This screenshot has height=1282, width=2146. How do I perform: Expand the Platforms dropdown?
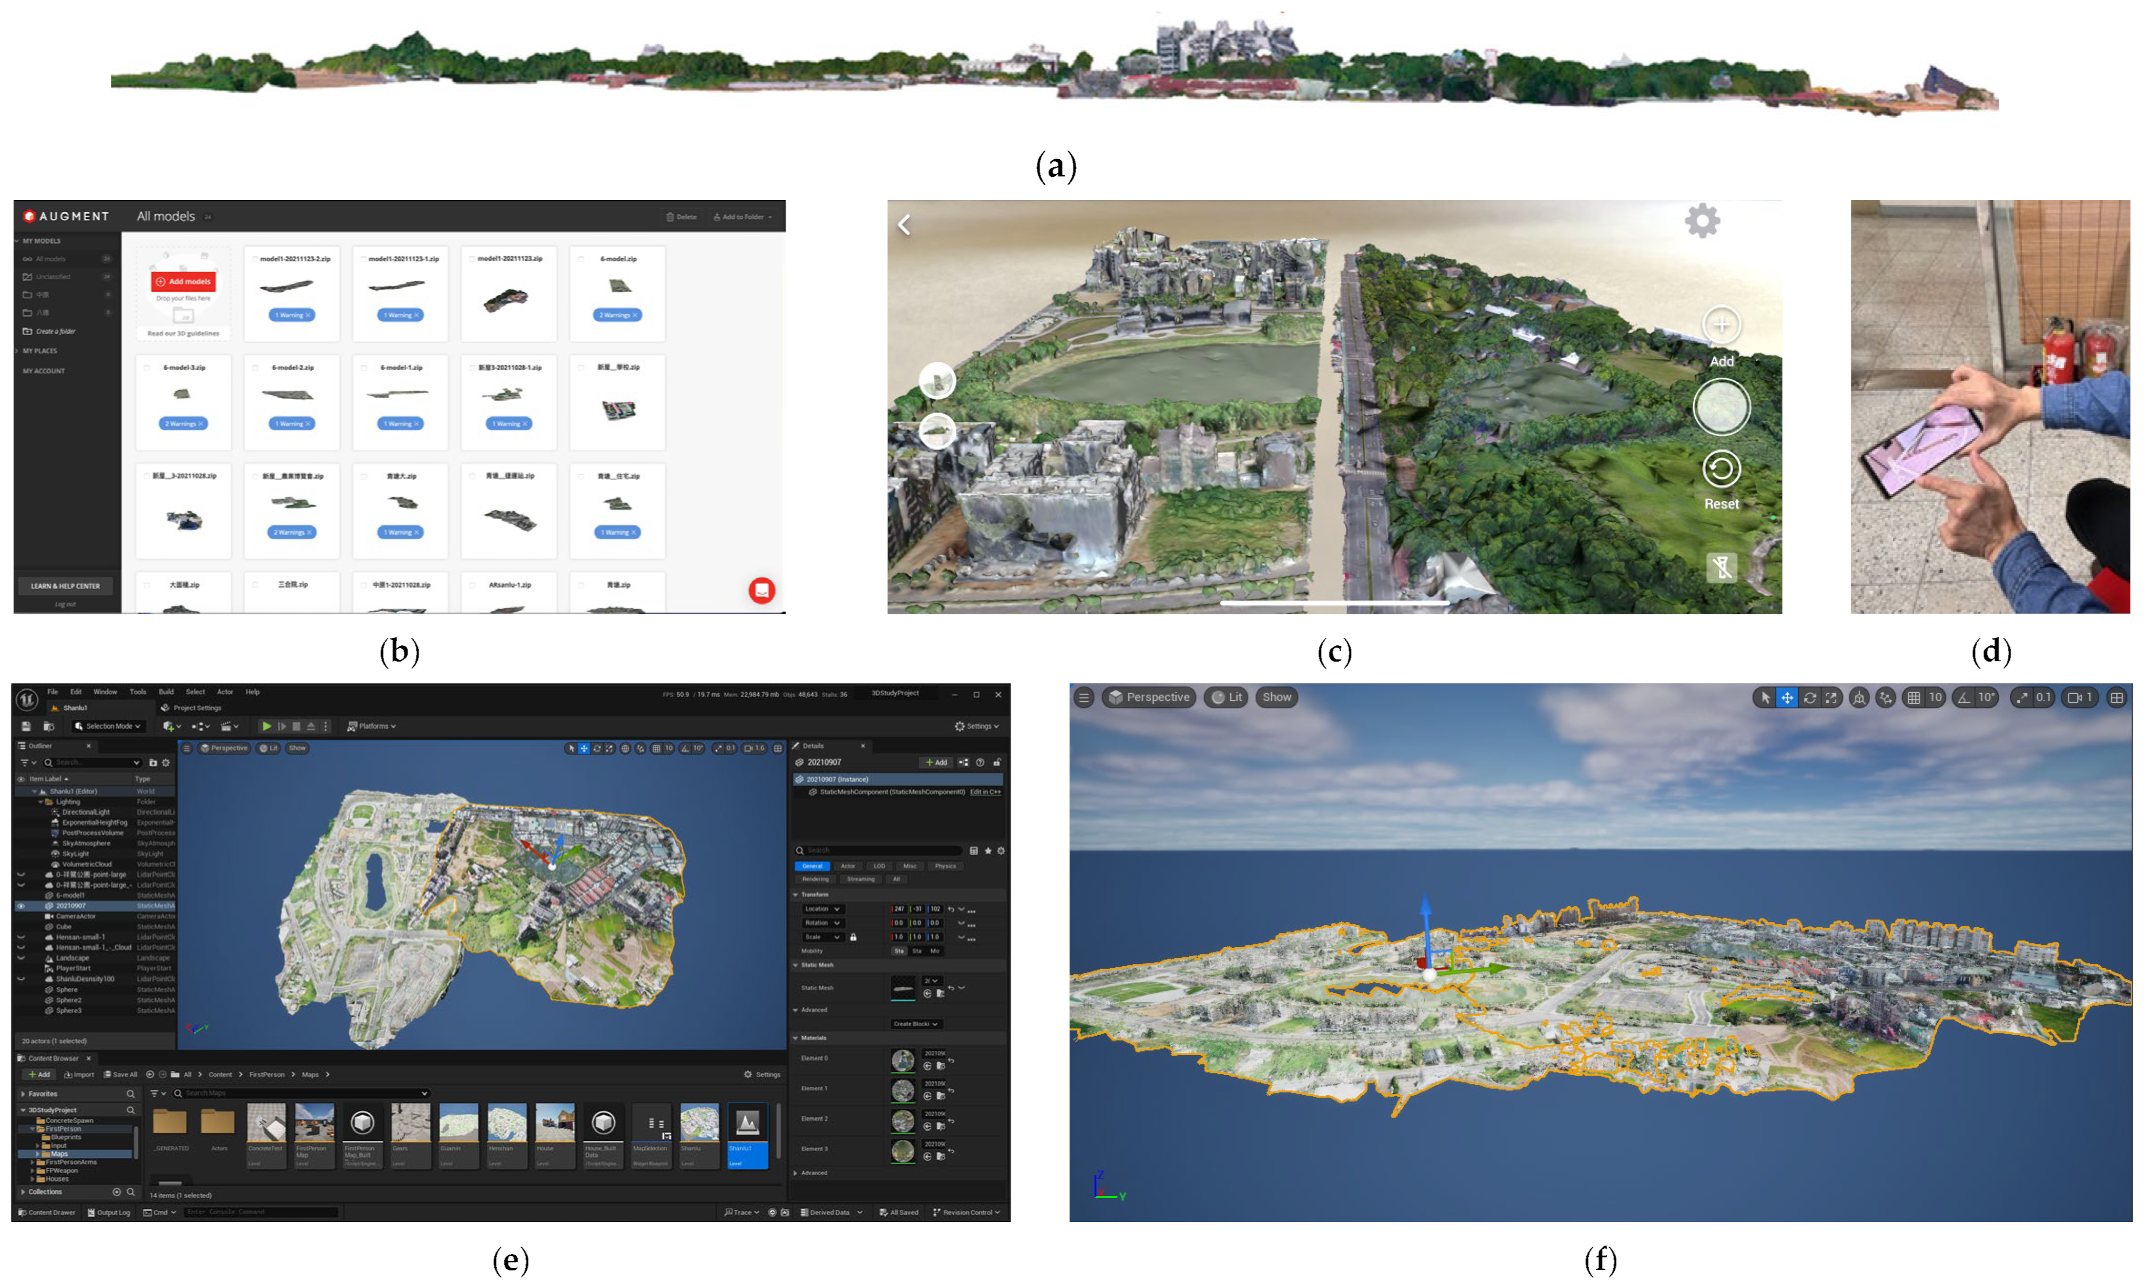pos(371,726)
